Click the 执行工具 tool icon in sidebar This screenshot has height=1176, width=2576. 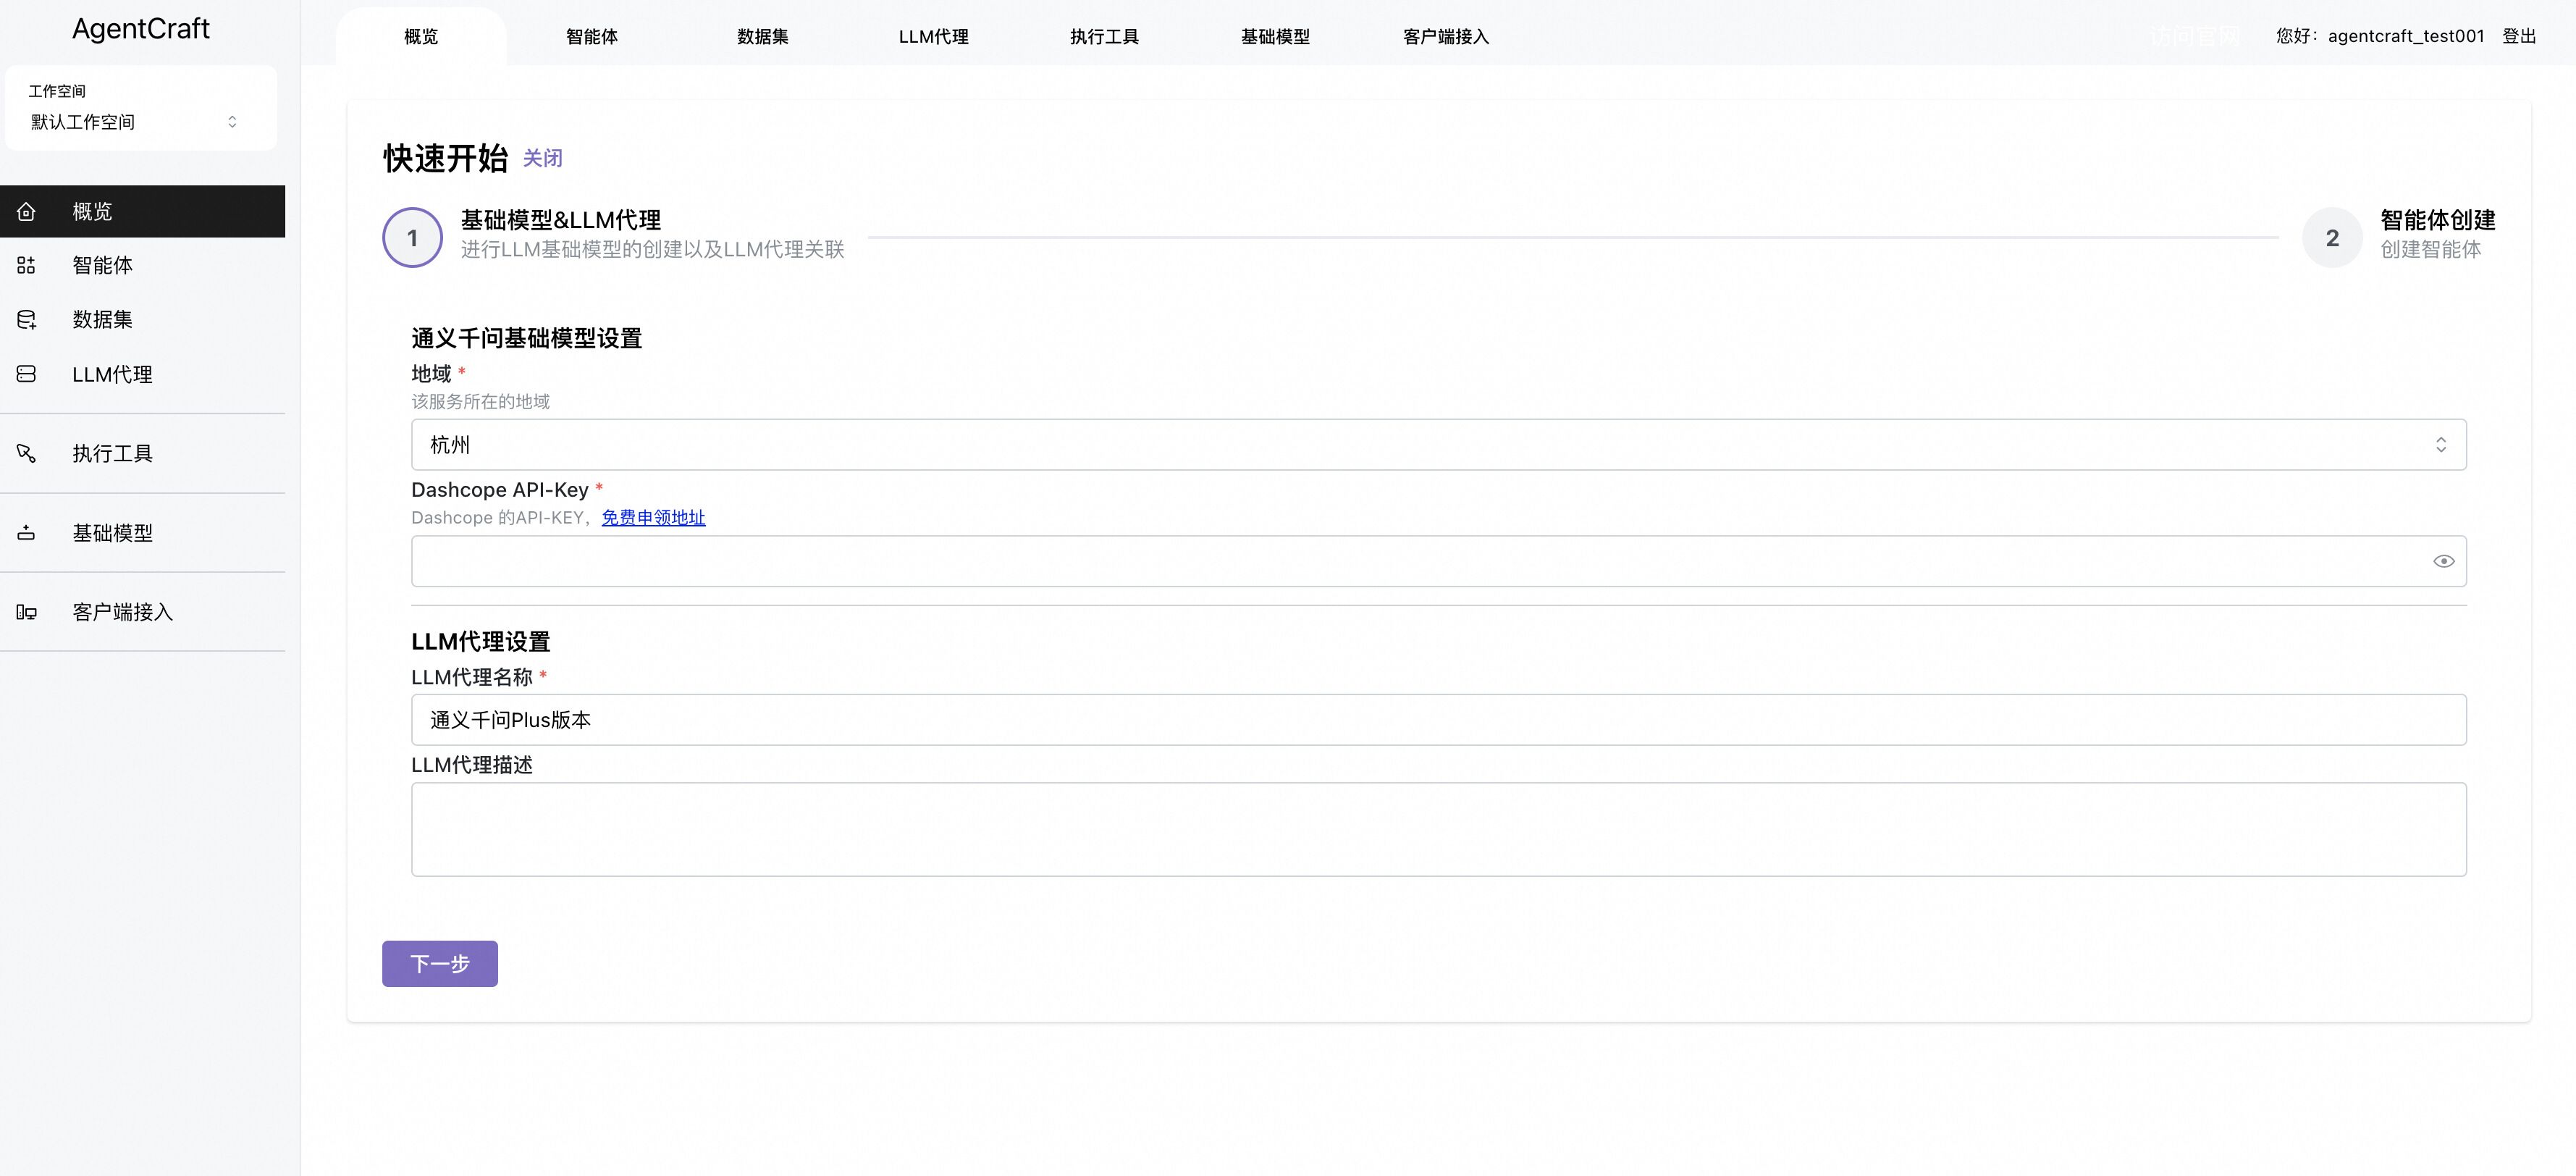click(27, 453)
